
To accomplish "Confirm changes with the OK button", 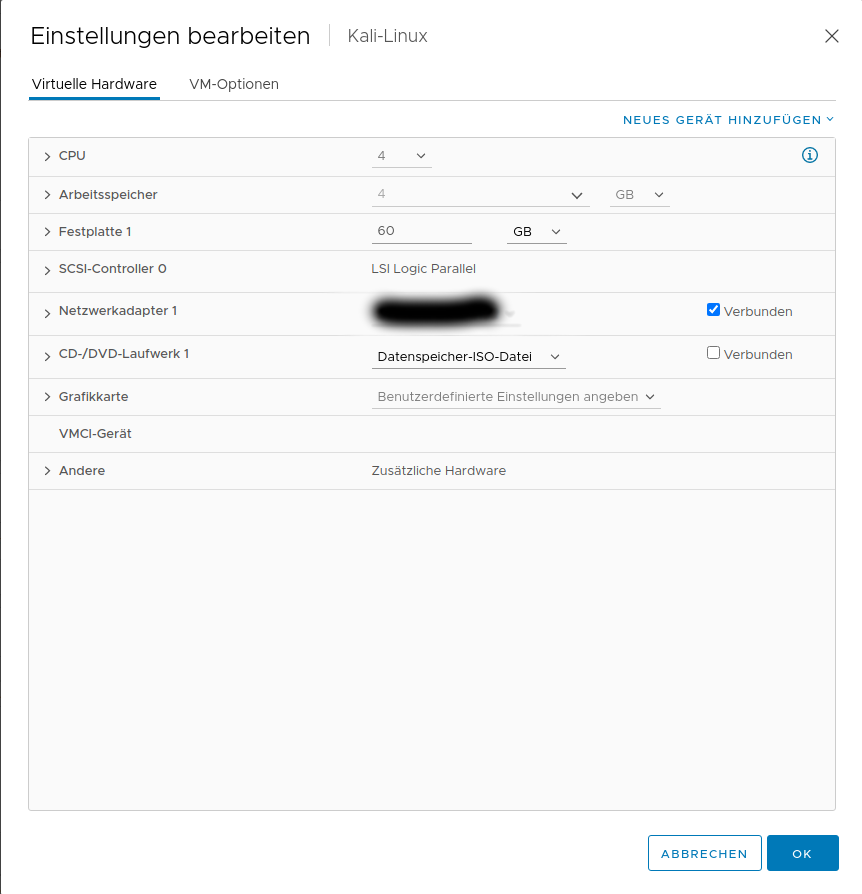I will (x=802, y=853).
